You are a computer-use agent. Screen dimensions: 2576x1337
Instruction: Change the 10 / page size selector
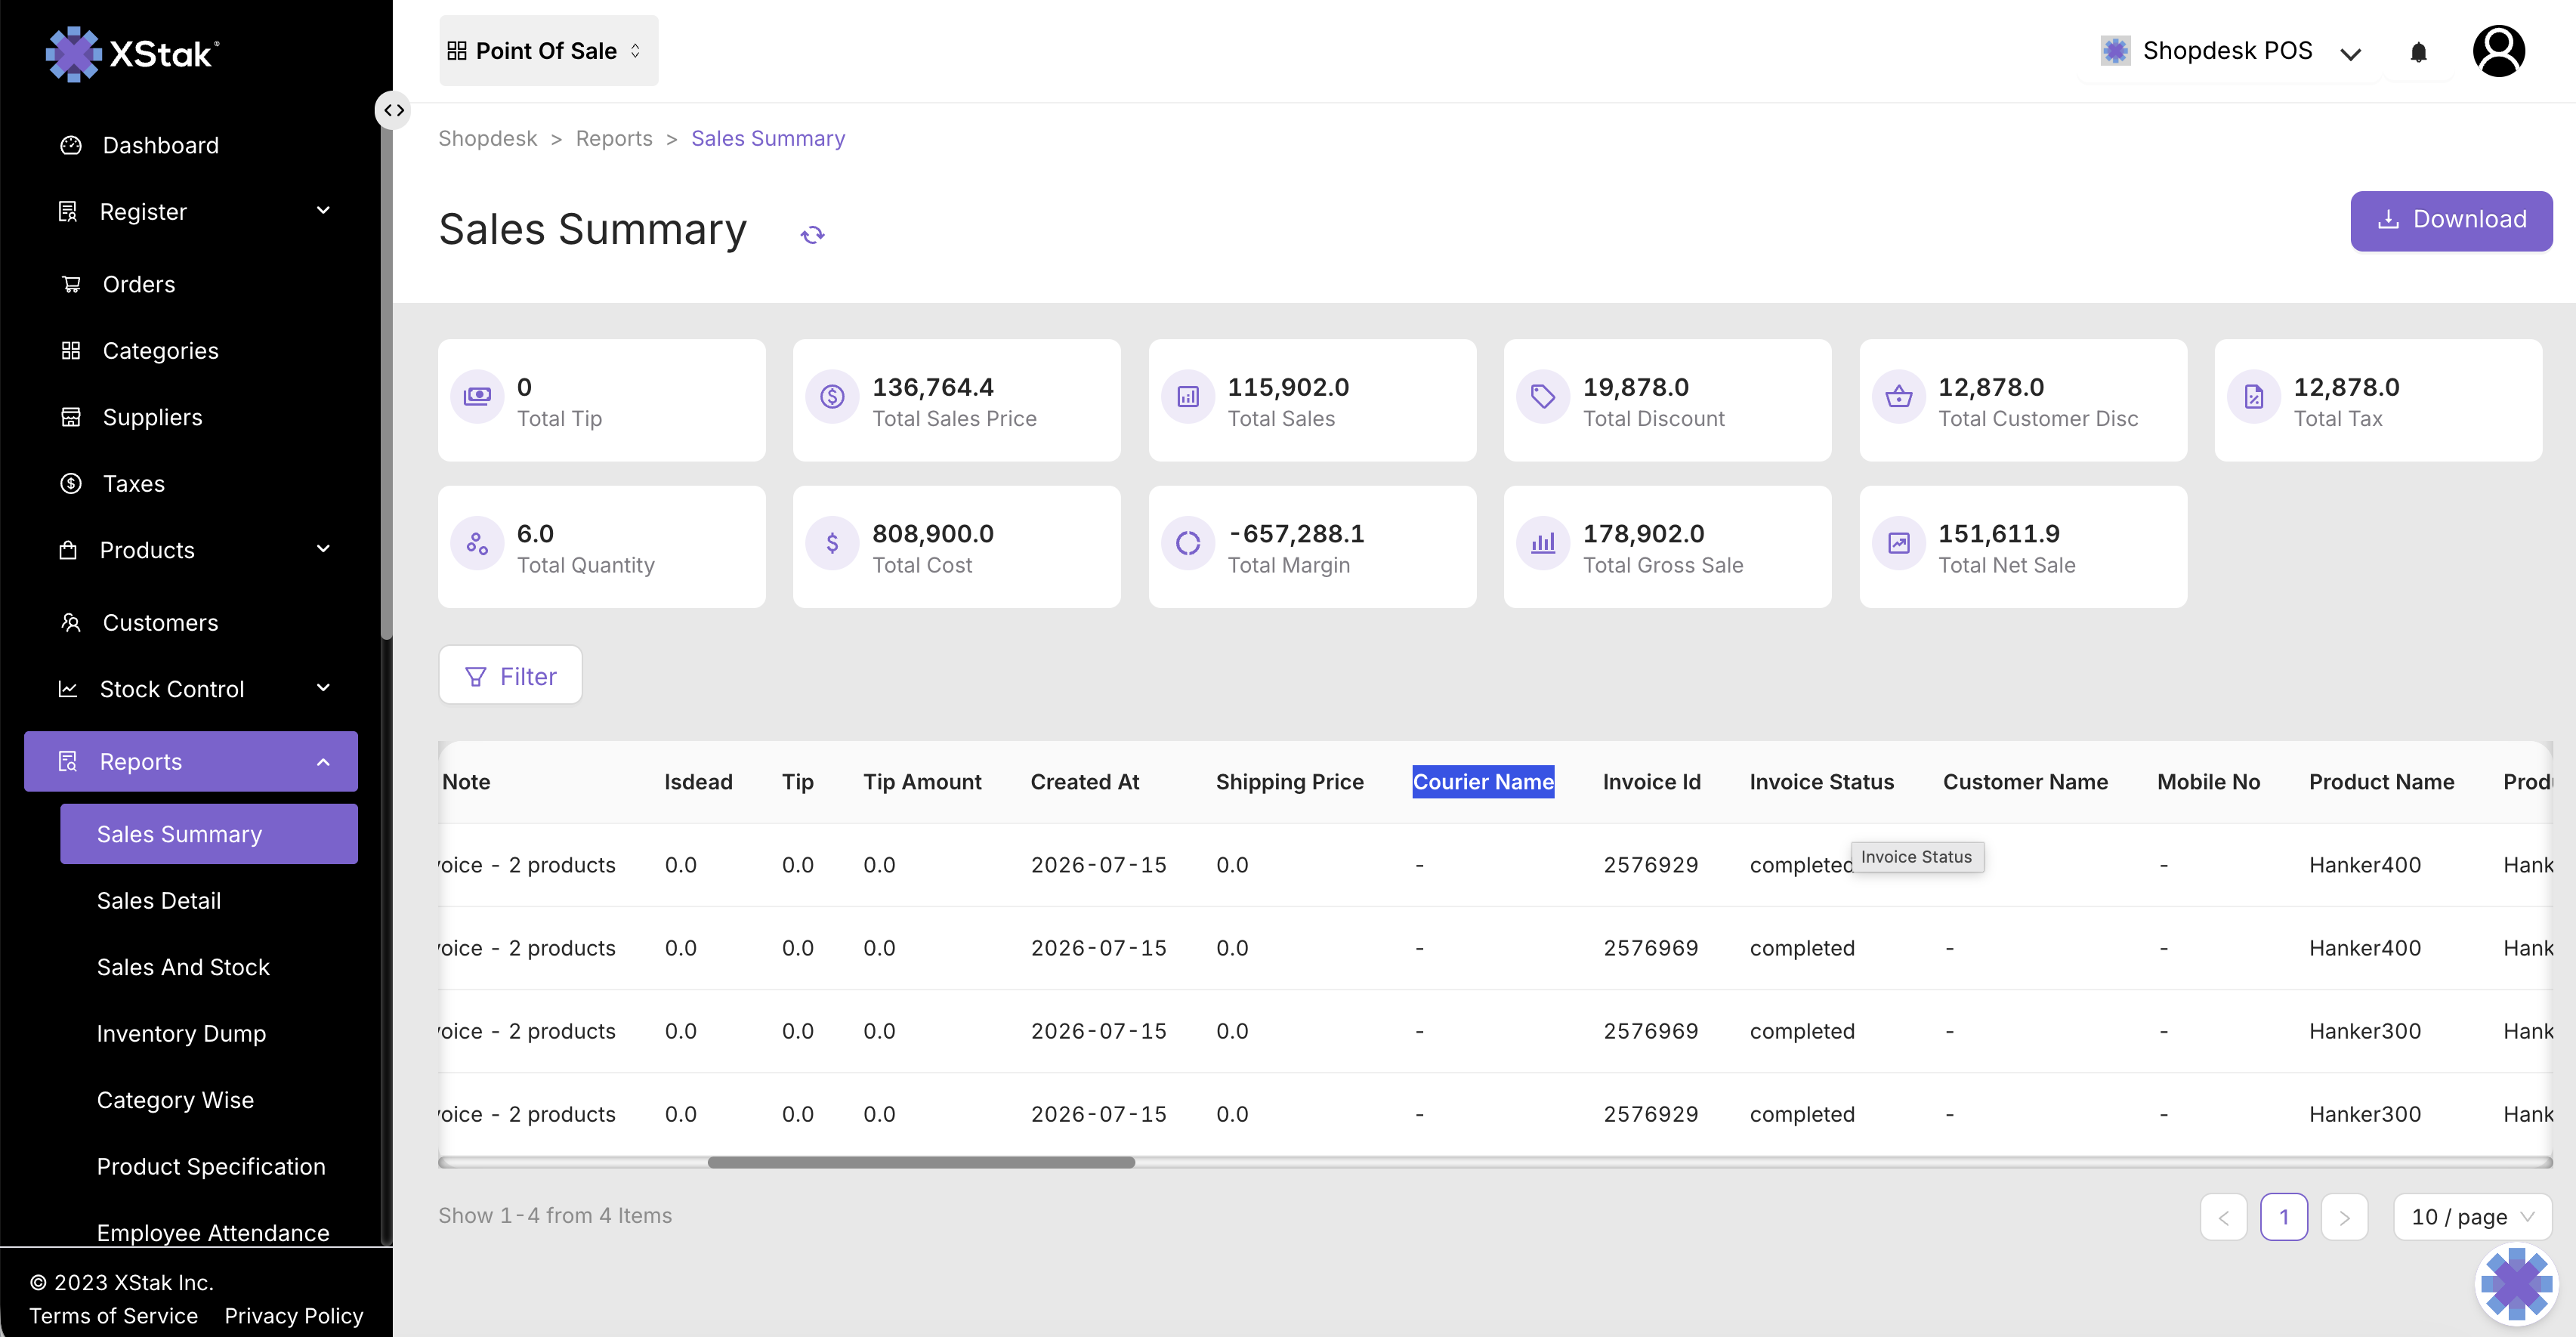point(2472,1217)
